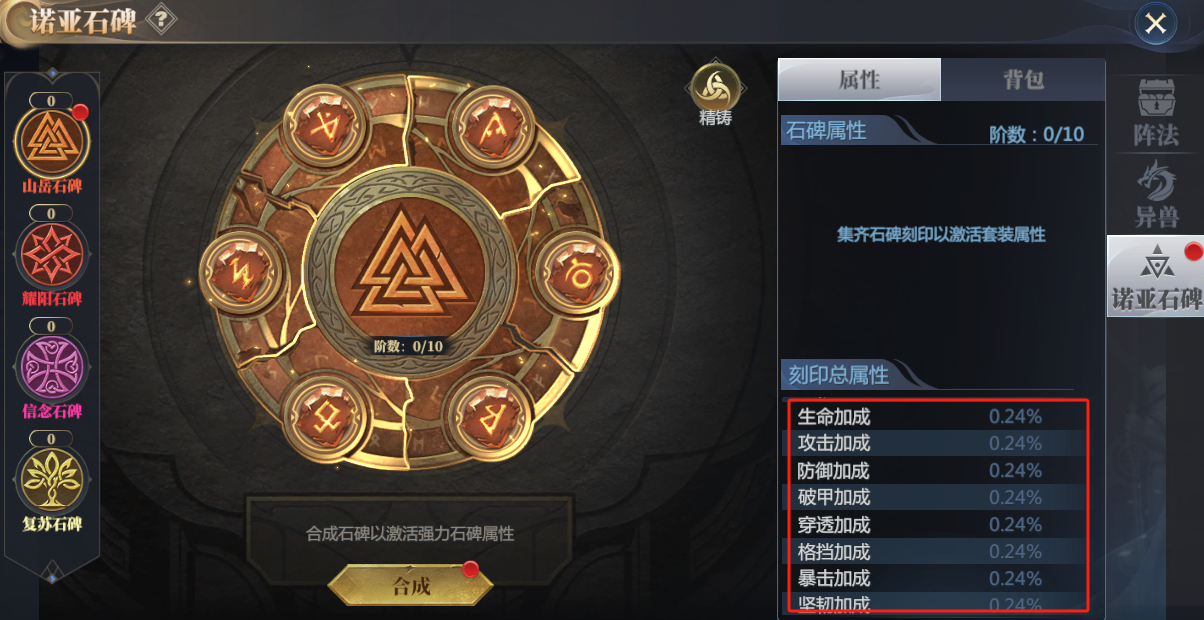Image resolution: width=1204 pixels, height=620 pixels.
Task: Switch to the 背包 tab
Action: click(x=1023, y=79)
